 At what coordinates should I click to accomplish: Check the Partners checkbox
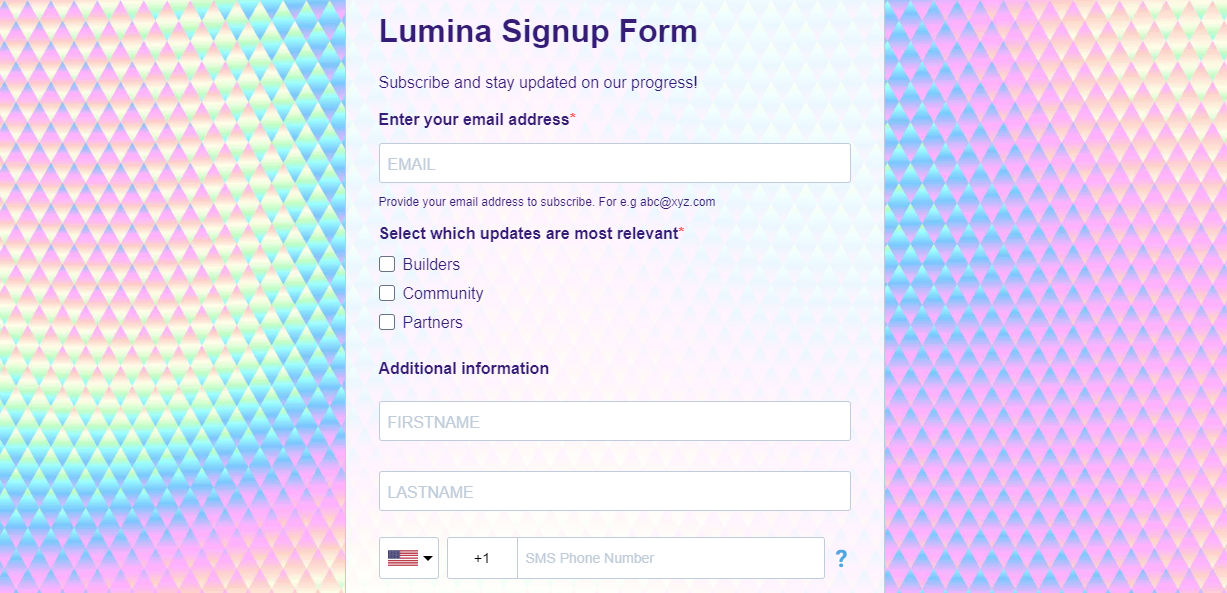[387, 322]
